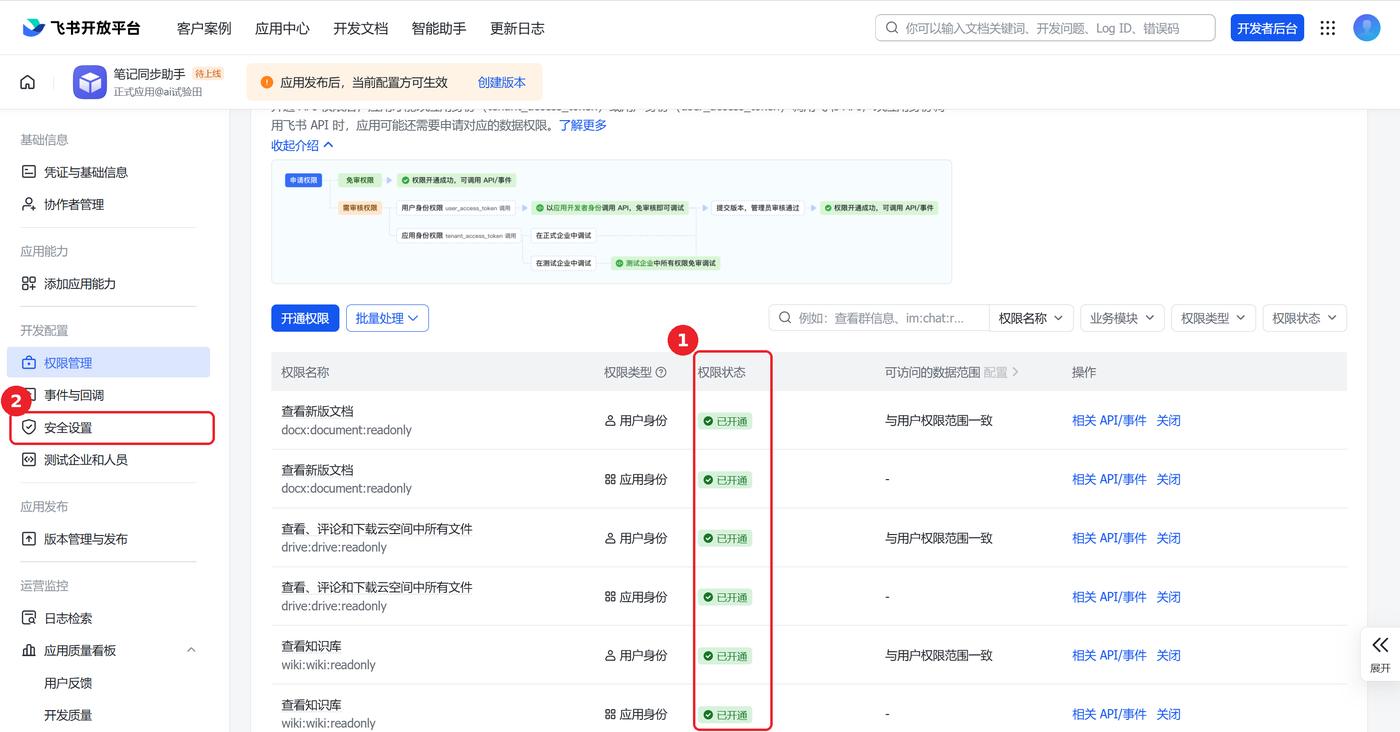Open the 业务模块 filter dropdown
The height and width of the screenshot is (732, 1400).
tap(1122, 318)
